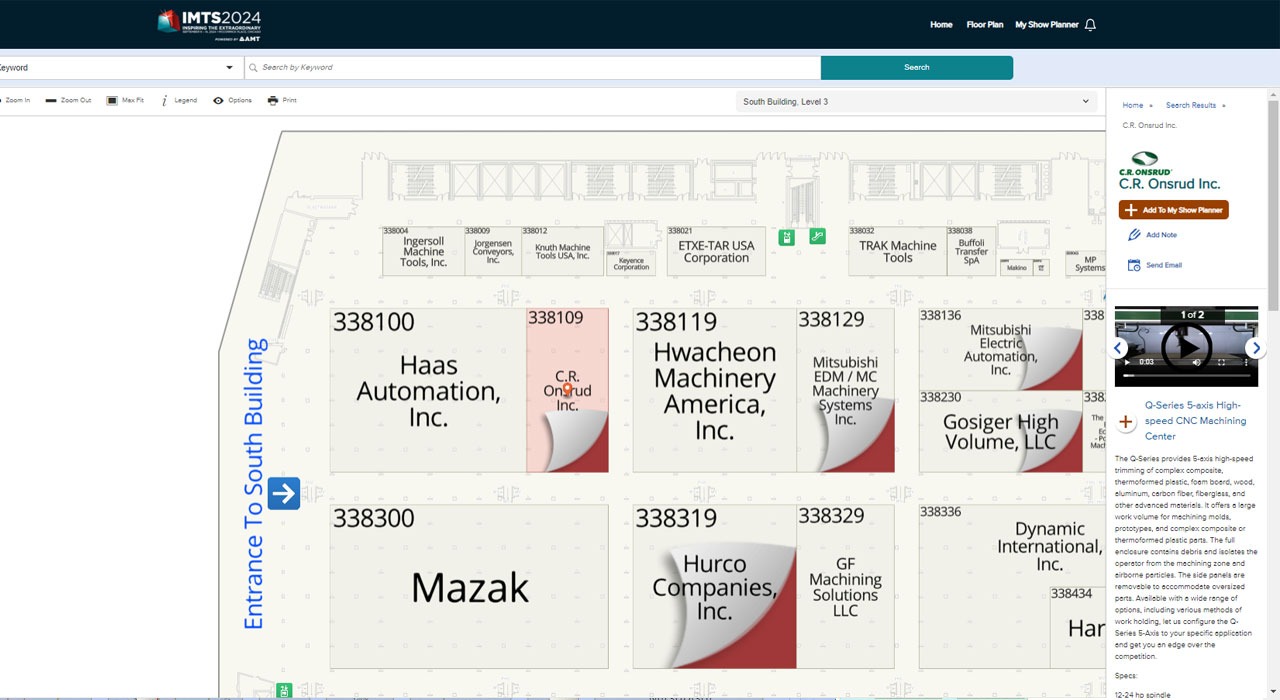Viewport: 1280px width, 700px height.
Task: Select Ingersoll Machine Tools booth 338004
Action: pyautogui.click(x=424, y=251)
